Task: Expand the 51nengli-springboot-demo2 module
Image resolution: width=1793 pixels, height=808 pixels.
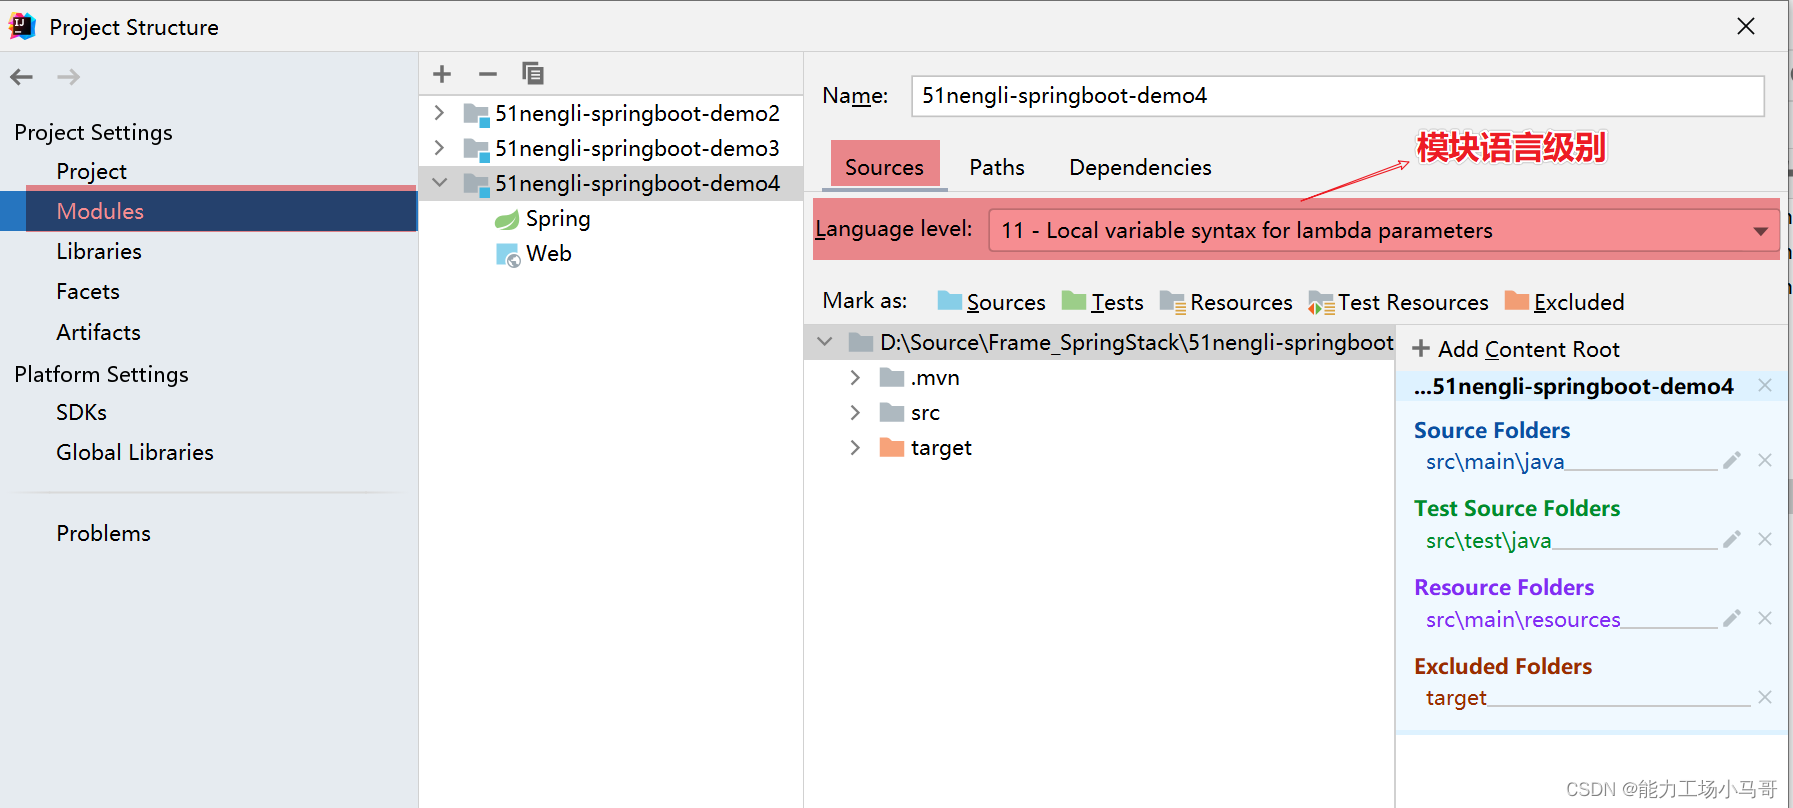Action: [x=439, y=112]
